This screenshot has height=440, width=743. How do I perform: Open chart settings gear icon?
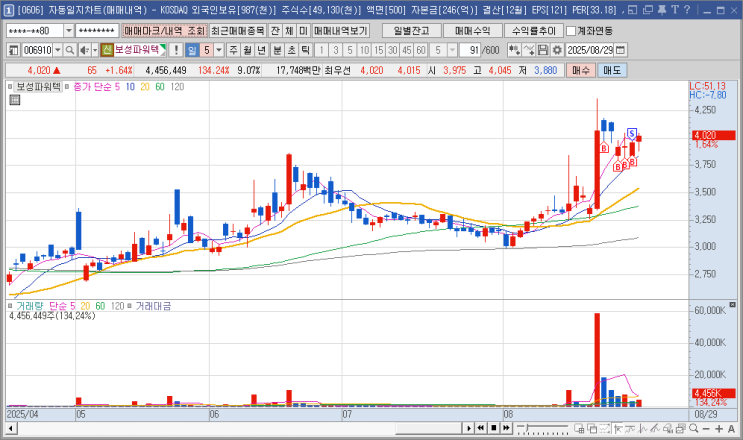coord(557,50)
